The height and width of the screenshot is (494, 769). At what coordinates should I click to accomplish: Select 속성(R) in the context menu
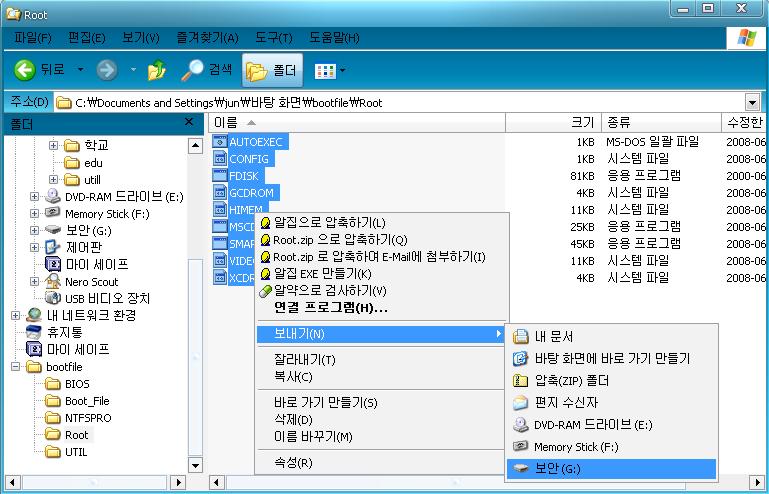click(293, 462)
